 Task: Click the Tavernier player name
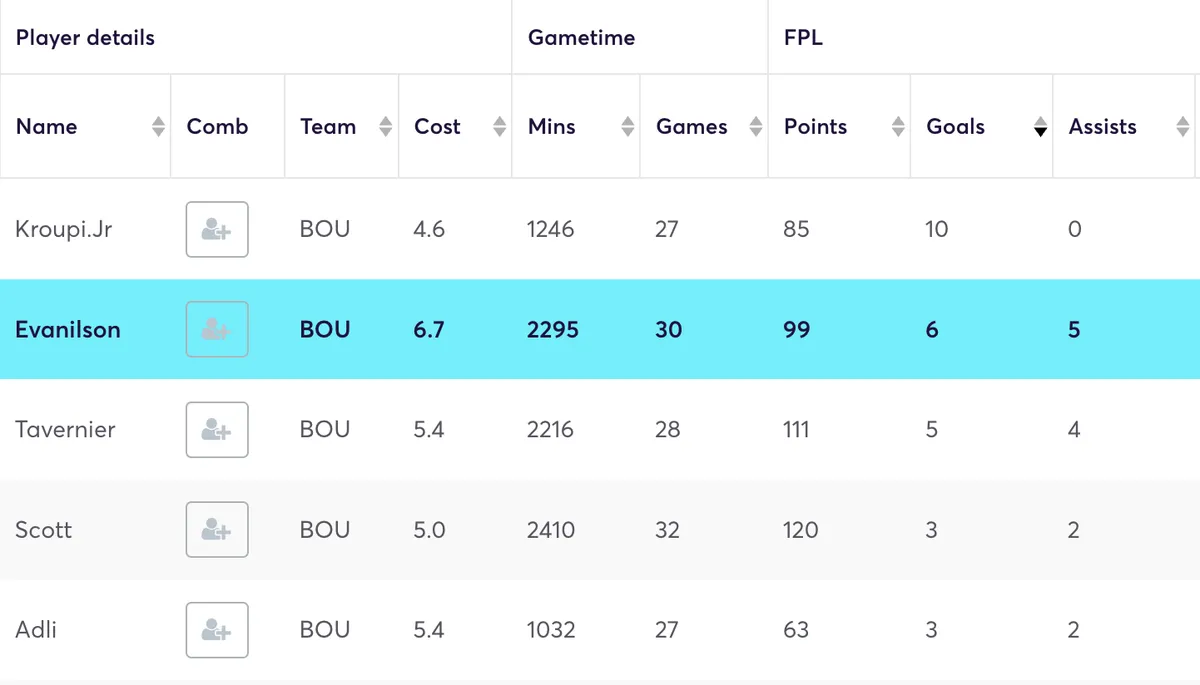coord(65,429)
